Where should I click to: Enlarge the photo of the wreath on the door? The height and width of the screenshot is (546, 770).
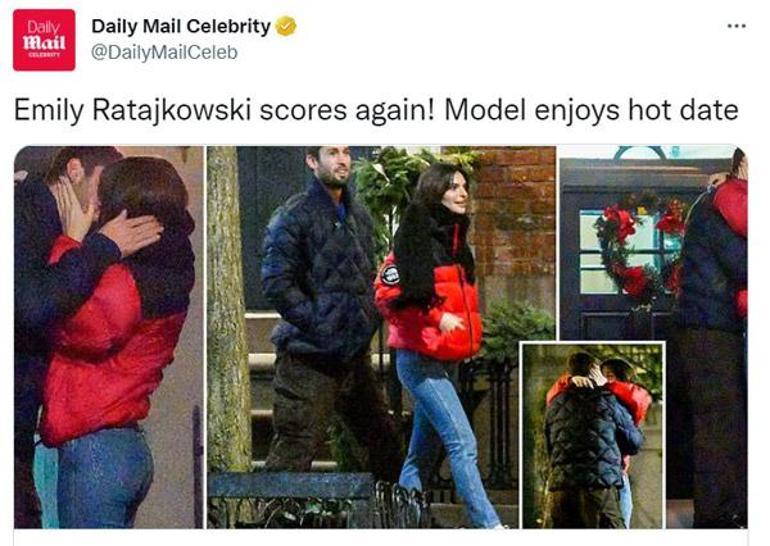coord(653,243)
